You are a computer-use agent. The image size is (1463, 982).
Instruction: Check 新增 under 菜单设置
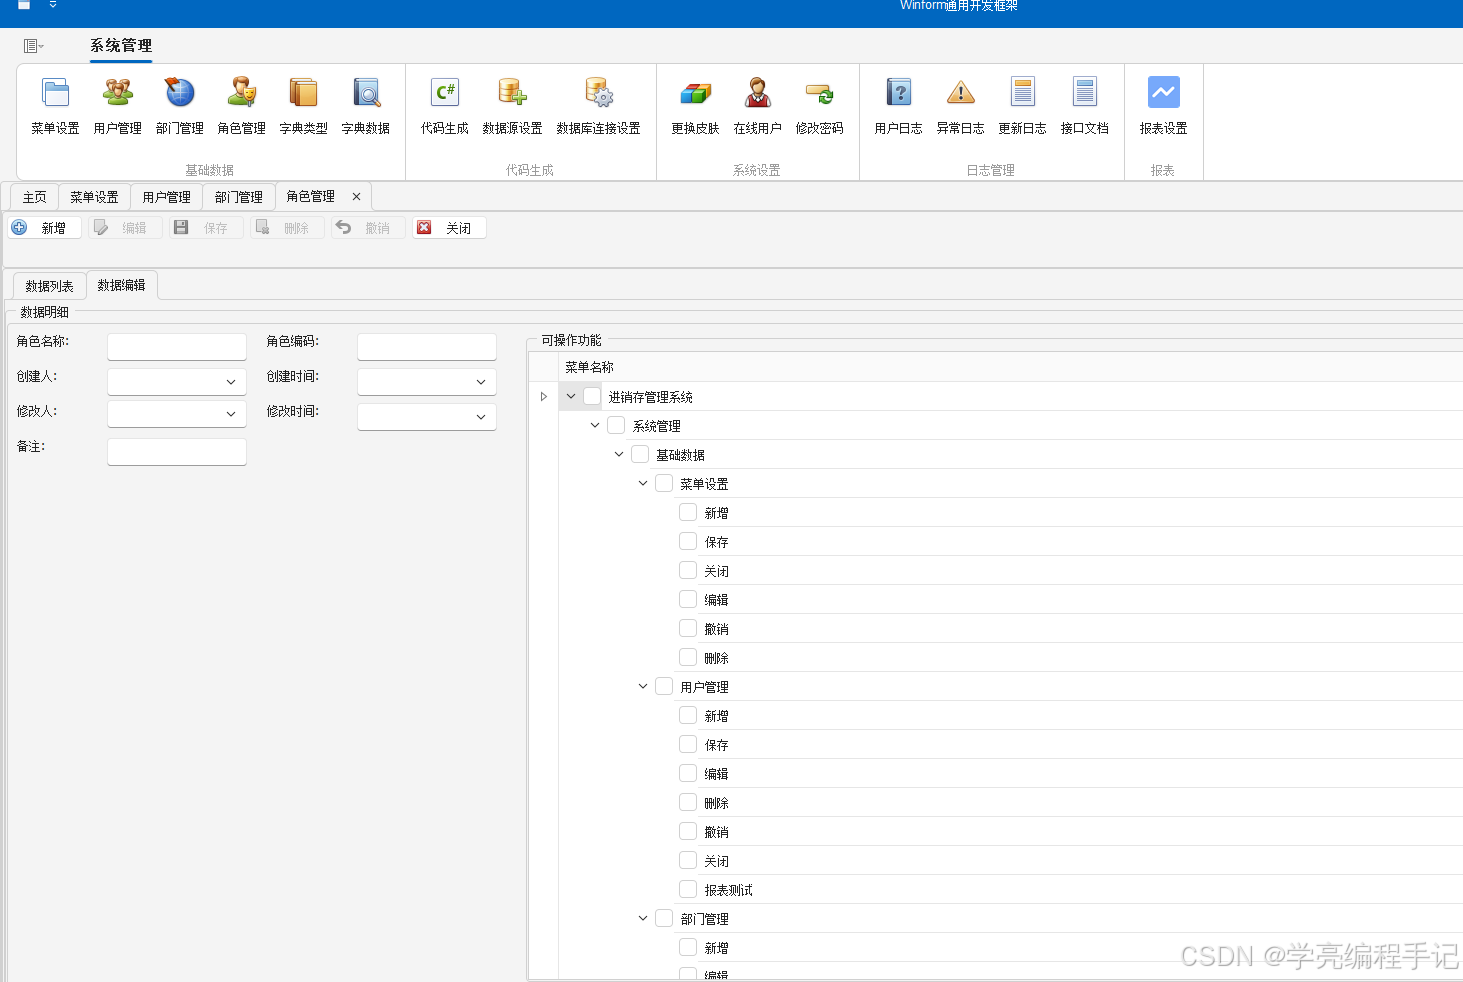[x=688, y=512]
